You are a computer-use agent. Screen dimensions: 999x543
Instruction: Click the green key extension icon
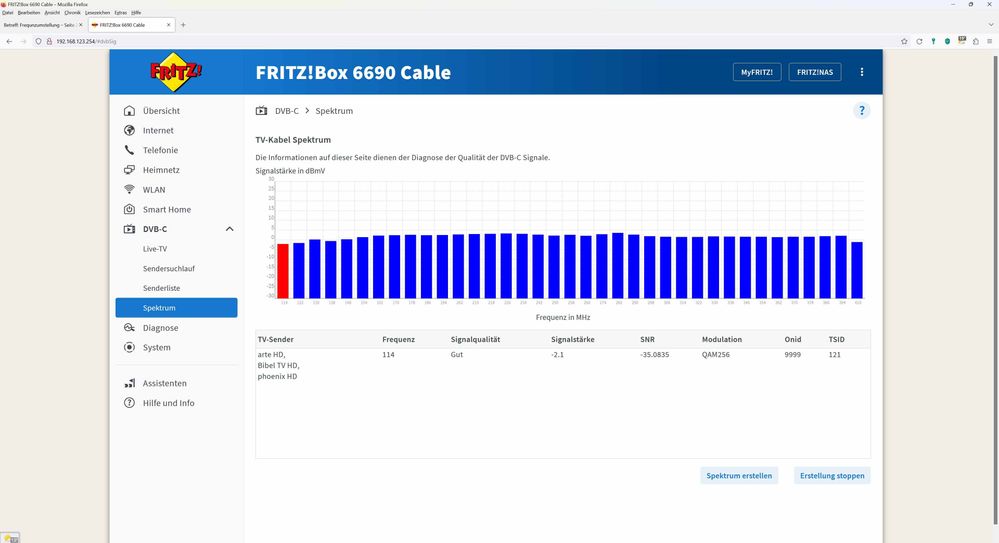click(x=933, y=41)
